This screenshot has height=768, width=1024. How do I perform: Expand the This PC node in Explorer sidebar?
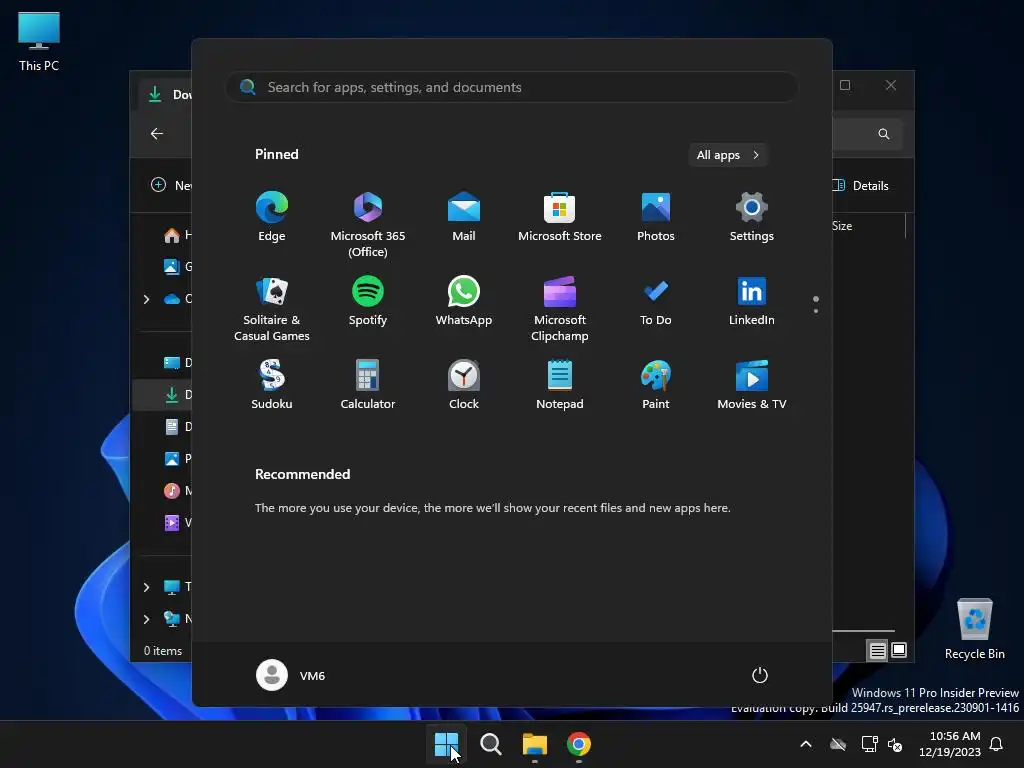point(146,587)
